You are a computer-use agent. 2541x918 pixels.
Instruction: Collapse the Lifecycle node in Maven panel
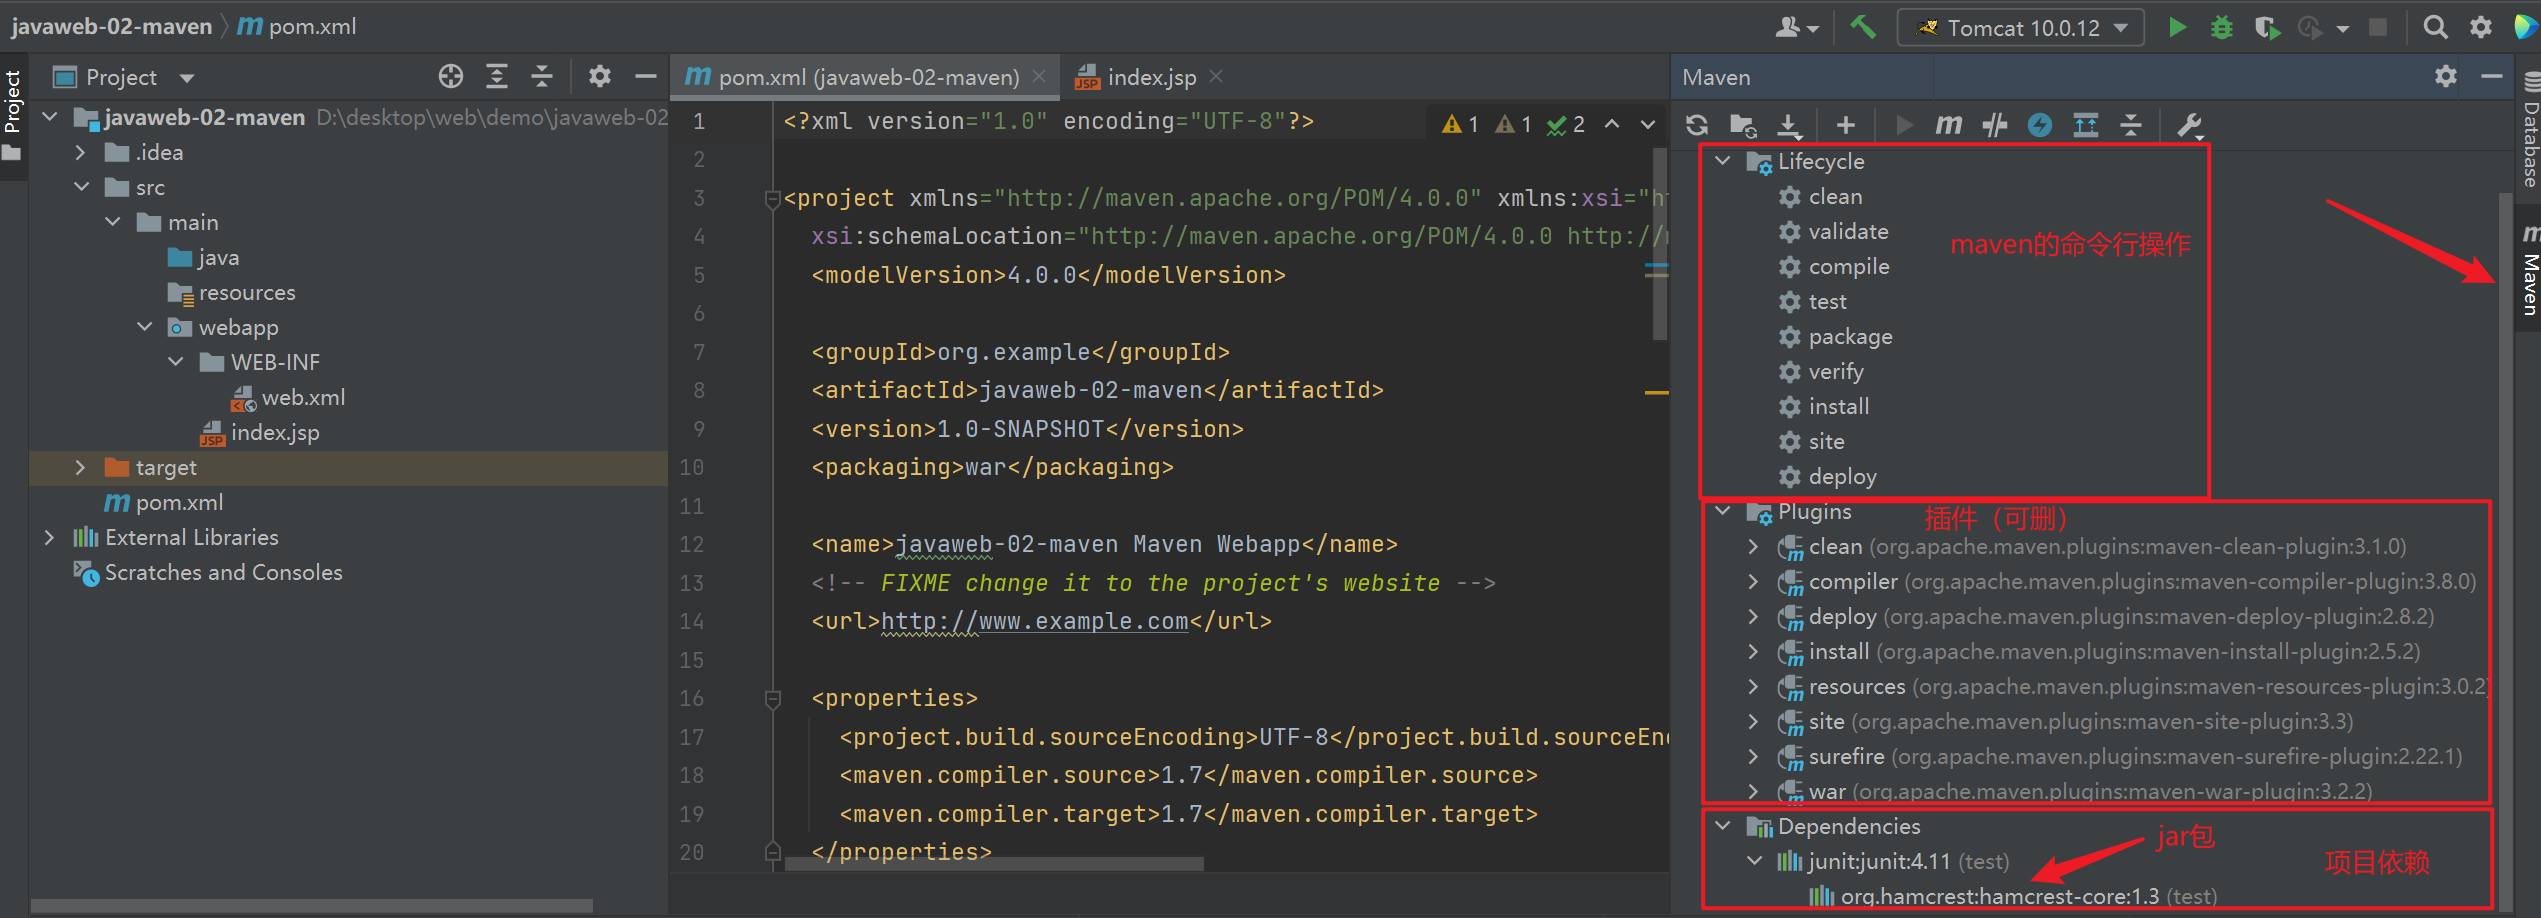point(1724,161)
